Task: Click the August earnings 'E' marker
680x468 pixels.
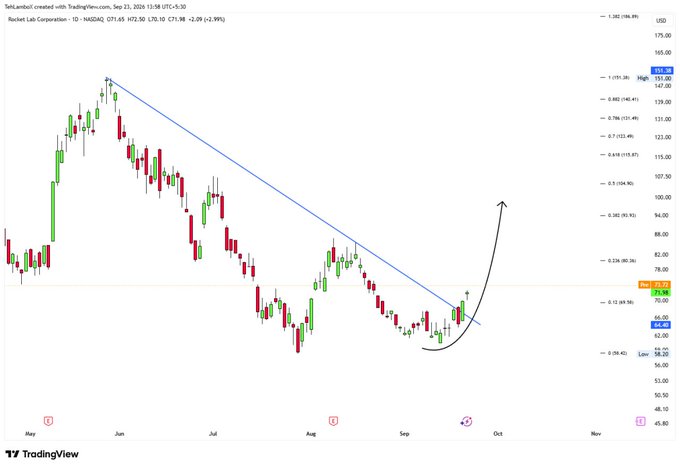Action: 333,421
